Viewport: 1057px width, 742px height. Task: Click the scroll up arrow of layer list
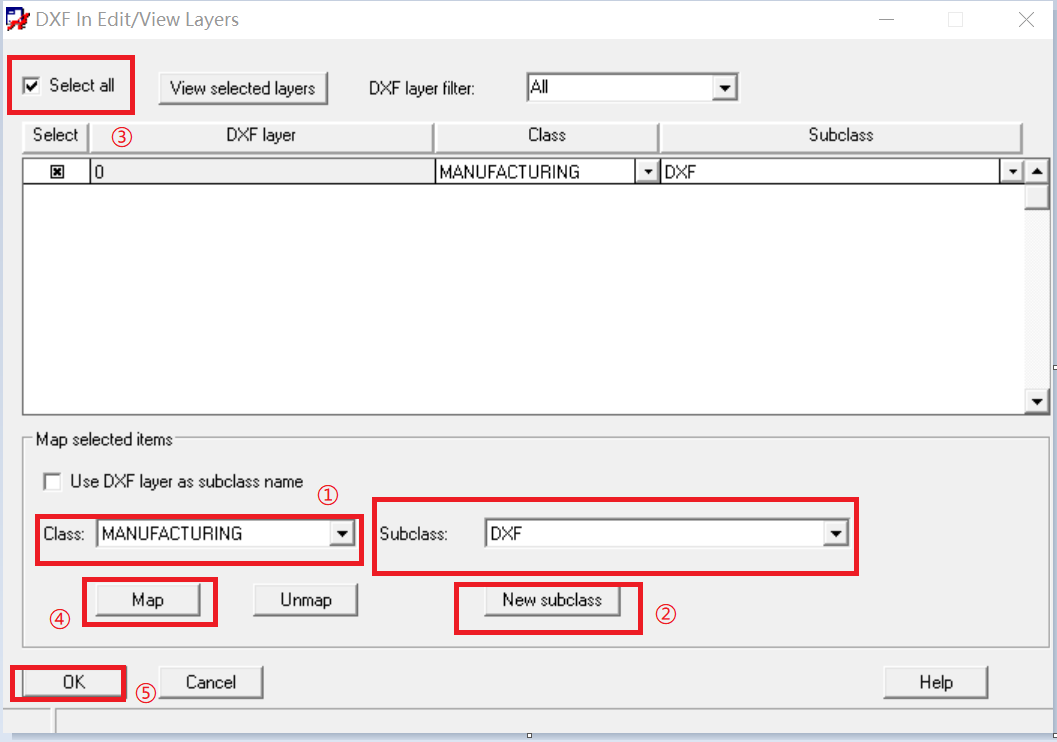(x=1037, y=172)
